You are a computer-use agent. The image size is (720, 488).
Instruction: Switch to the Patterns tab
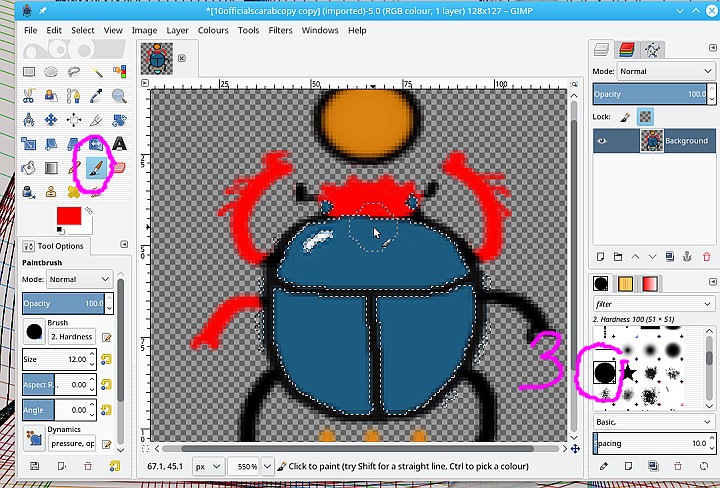(x=625, y=284)
